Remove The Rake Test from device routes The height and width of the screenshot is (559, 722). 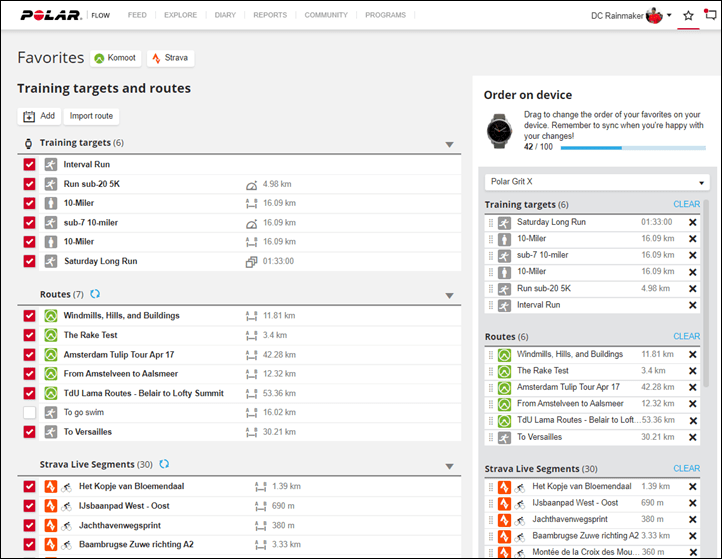click(692, 371)
